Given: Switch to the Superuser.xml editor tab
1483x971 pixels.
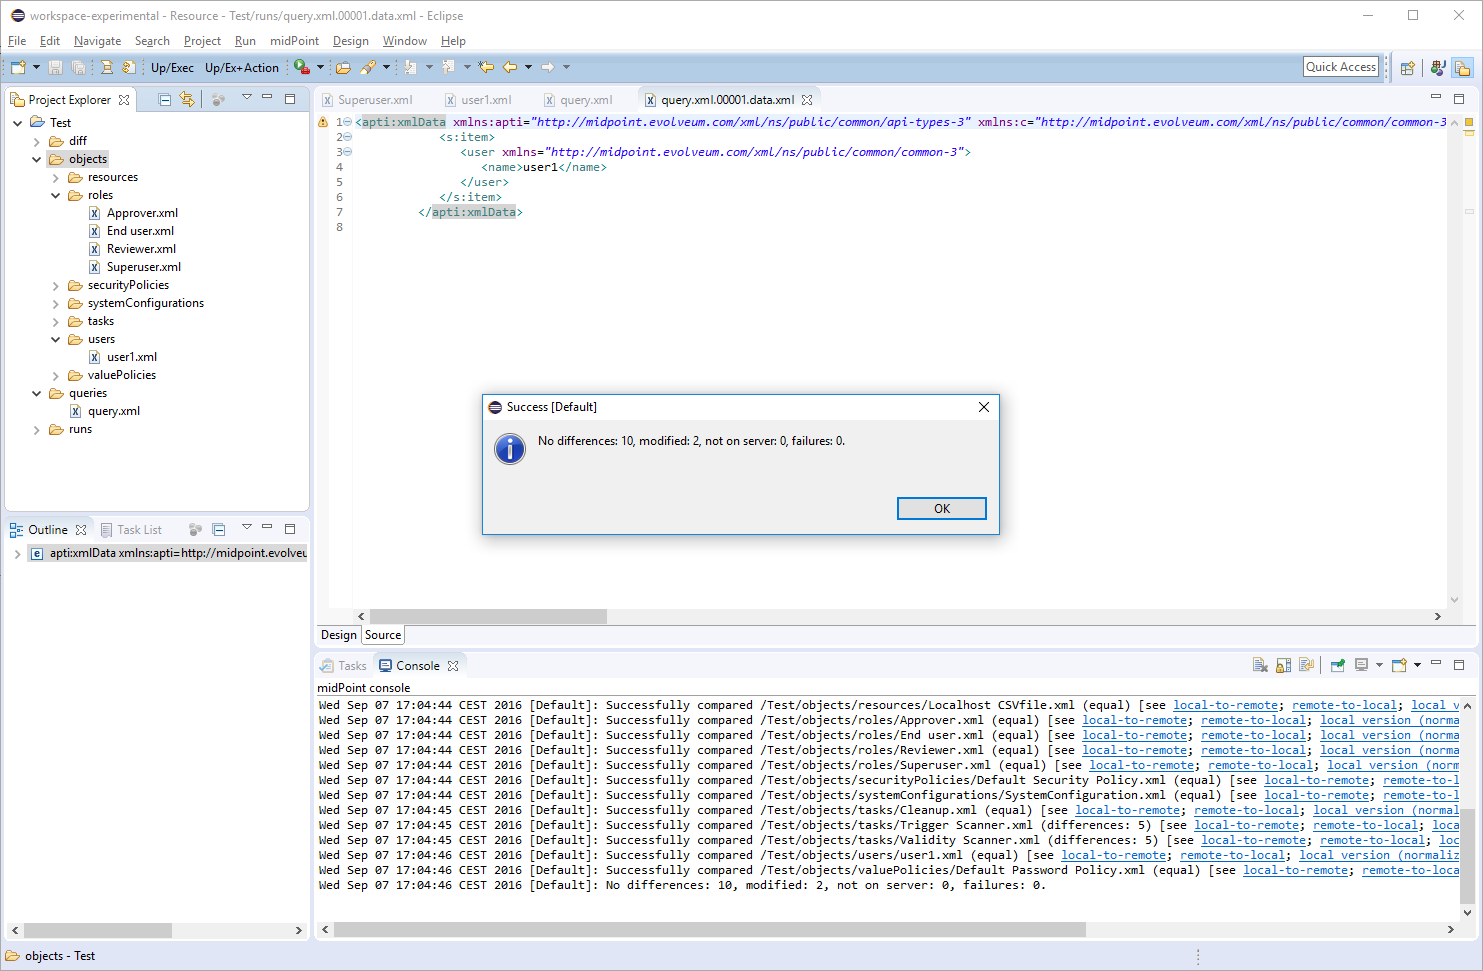Looking at the screenshot, I should 374,100.
